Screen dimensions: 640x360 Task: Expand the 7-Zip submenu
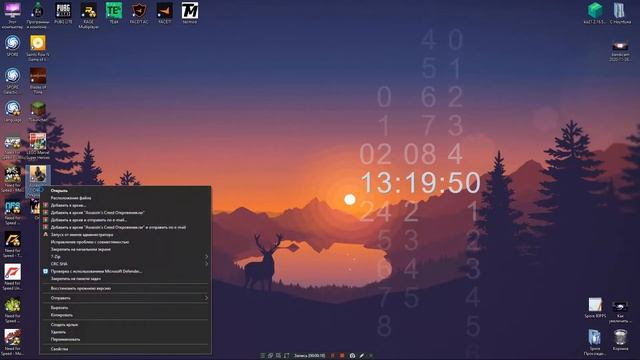click(x=126, y=257)
